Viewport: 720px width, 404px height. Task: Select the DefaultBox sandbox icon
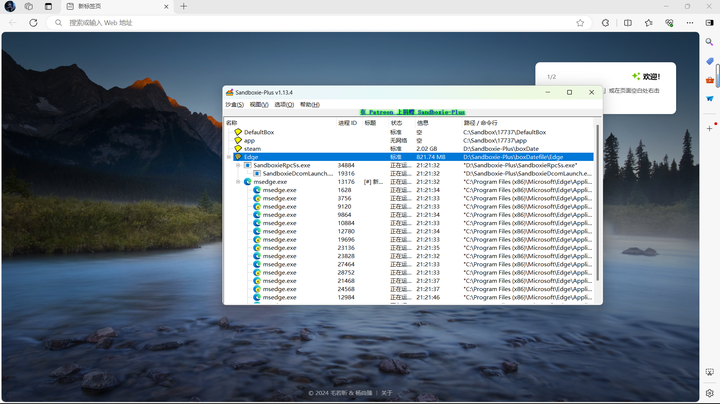[x=238, y=132]
